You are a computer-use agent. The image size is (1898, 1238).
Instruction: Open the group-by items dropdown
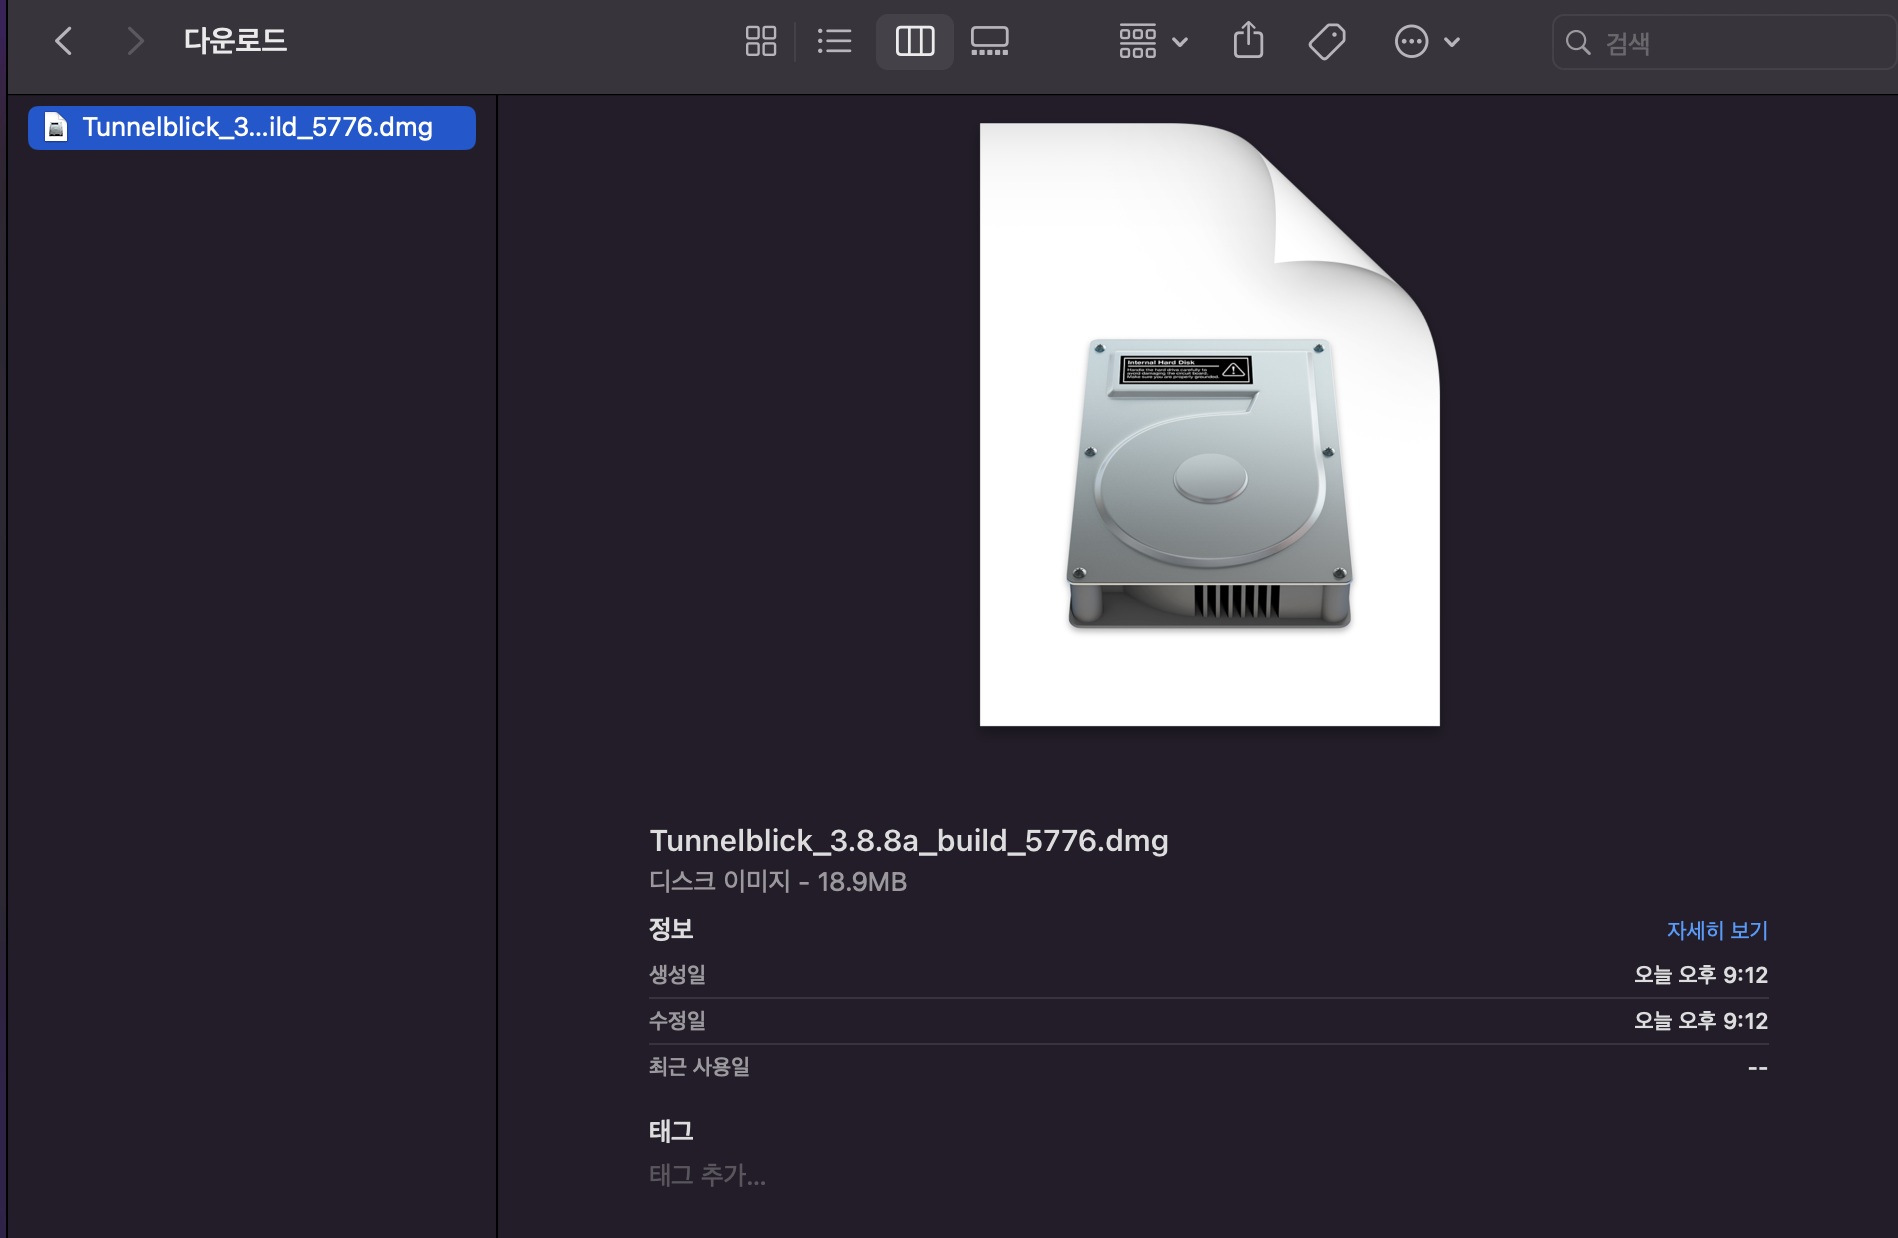click(x=1153, y=41)
